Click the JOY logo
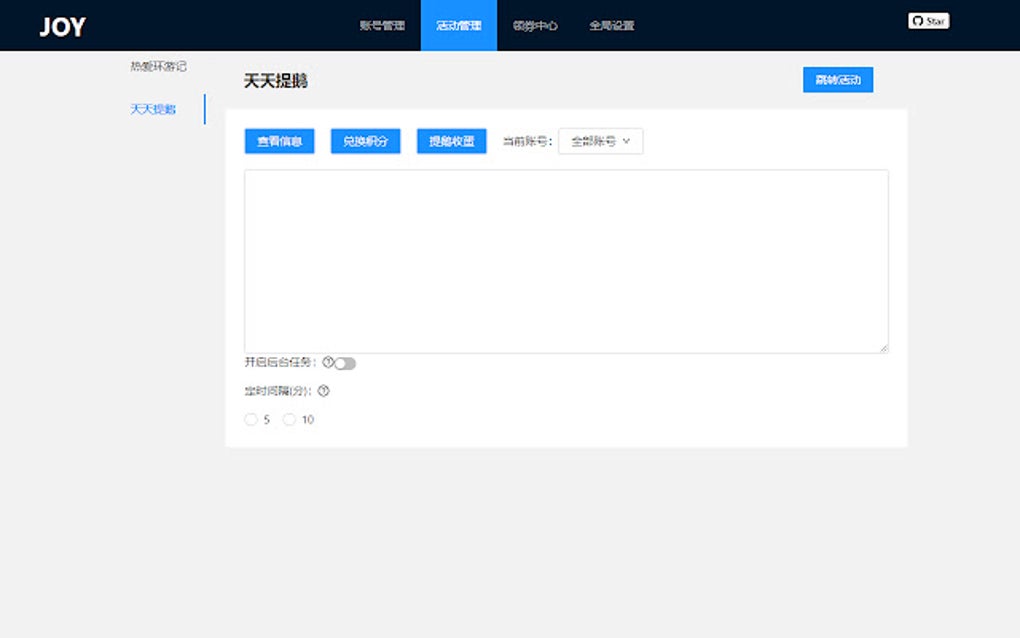 coord(60,25)
